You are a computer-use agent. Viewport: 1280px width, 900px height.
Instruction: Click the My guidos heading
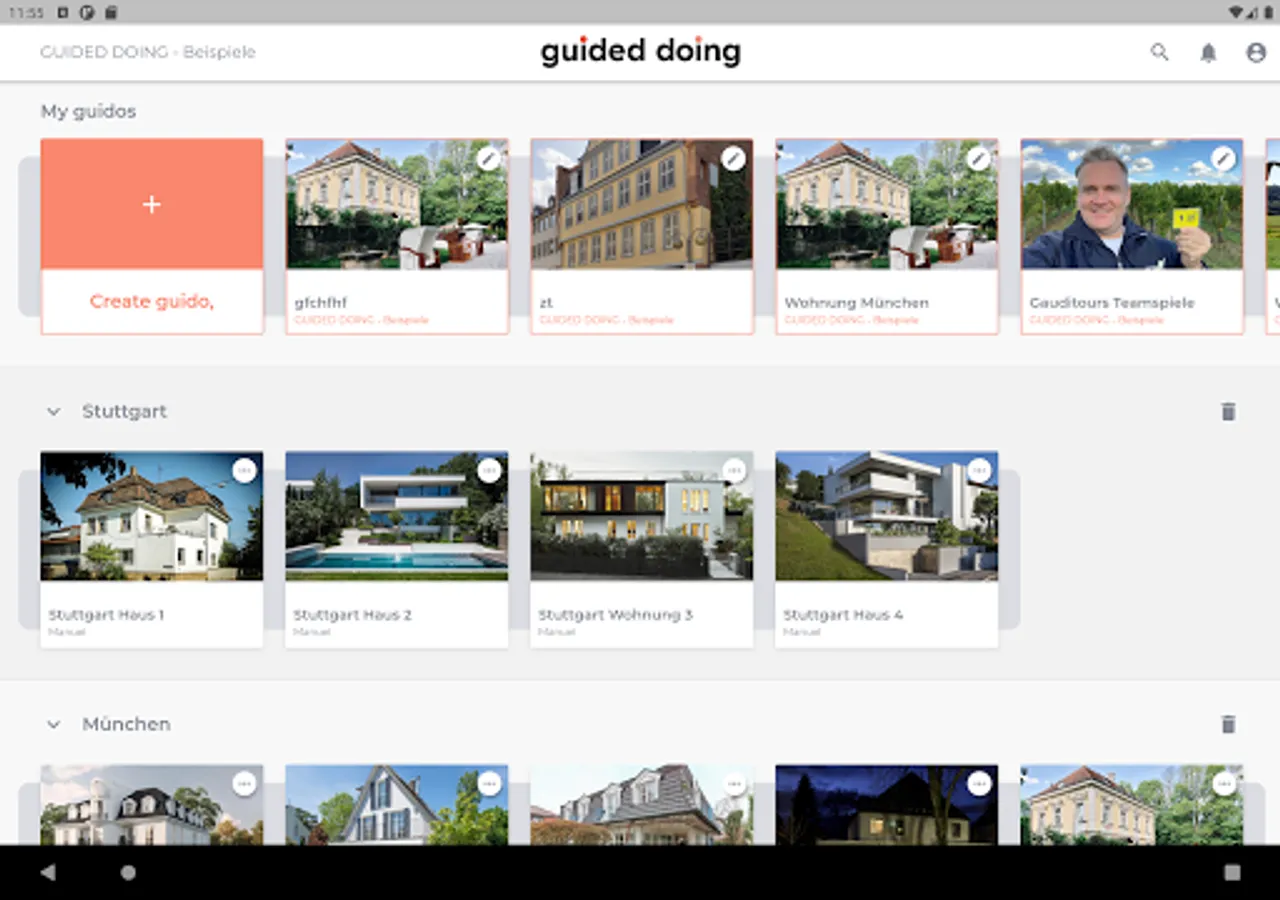click(x=89, y=111)
